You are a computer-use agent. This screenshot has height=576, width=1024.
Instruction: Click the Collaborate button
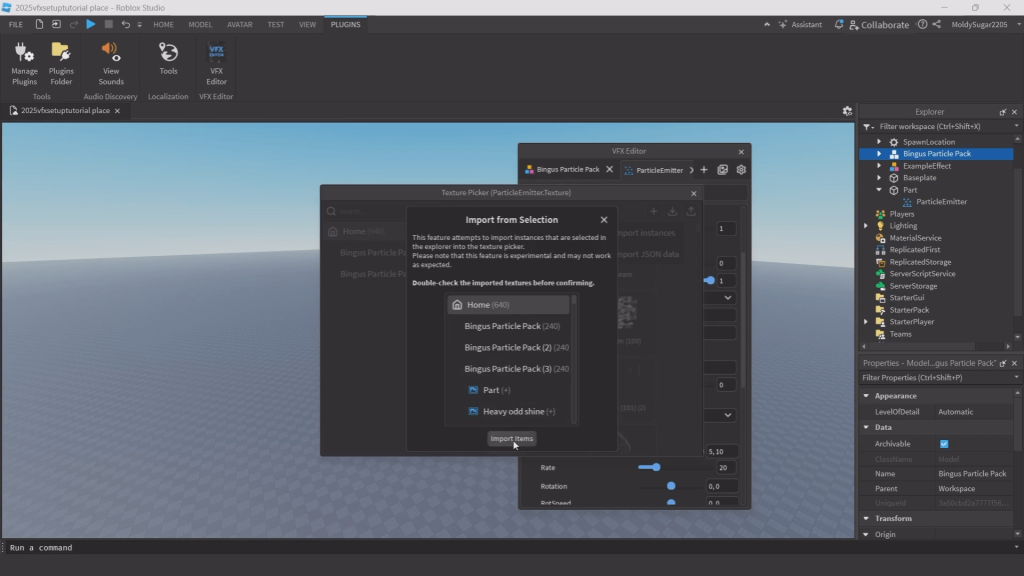(879, 24)
